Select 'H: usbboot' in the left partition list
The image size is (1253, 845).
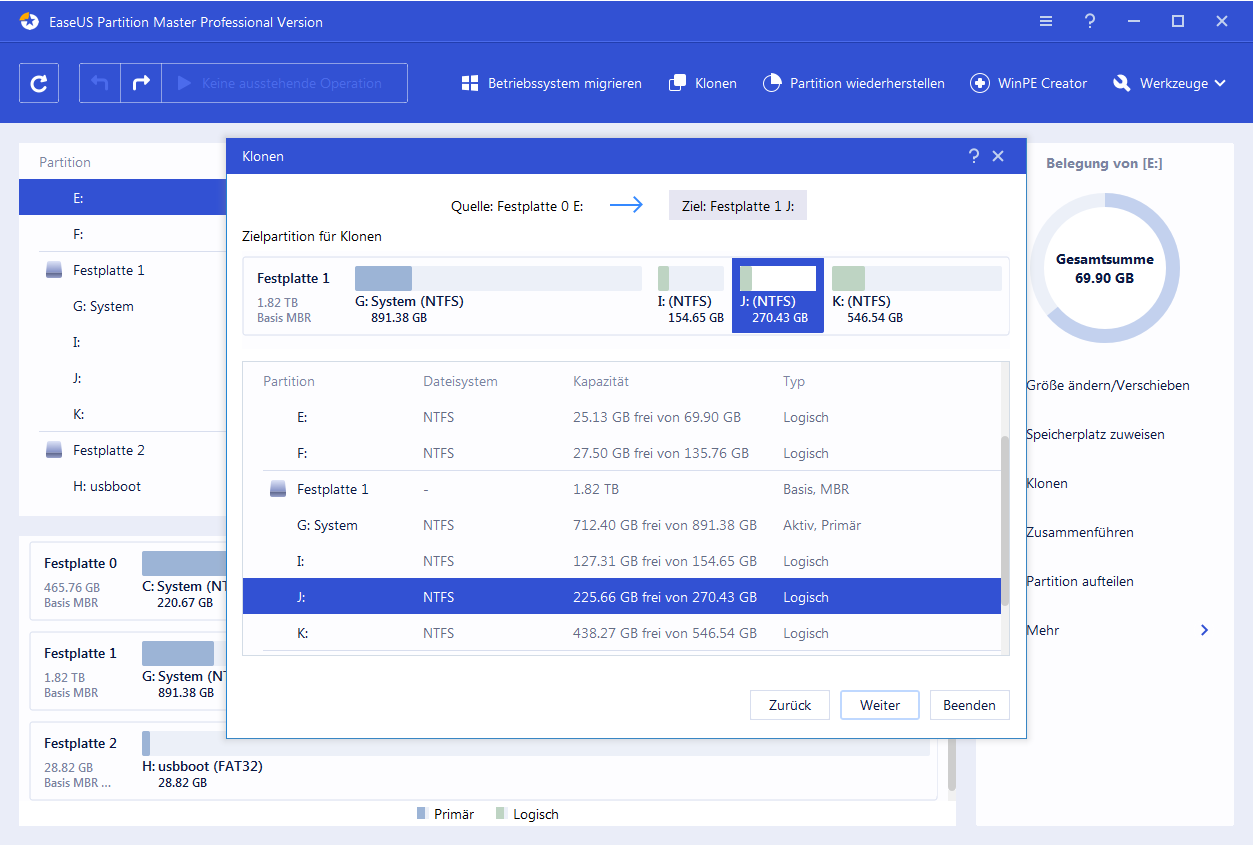pyautogui.click(x=123, y=486)
